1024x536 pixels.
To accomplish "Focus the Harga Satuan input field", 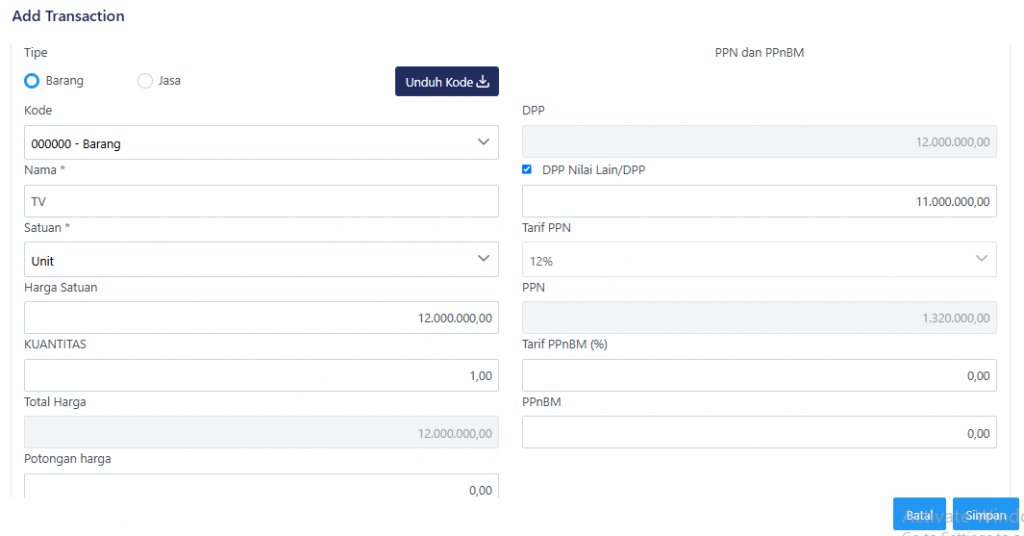I will [x=261, y=318].
